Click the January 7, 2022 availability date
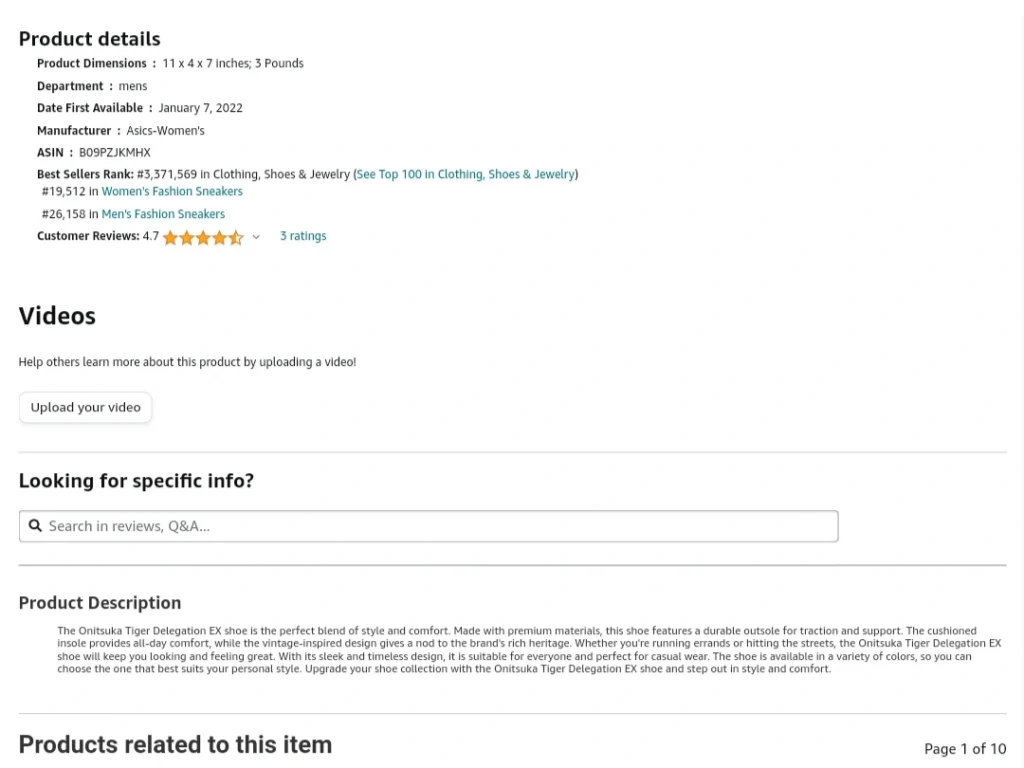 [200, 108]
